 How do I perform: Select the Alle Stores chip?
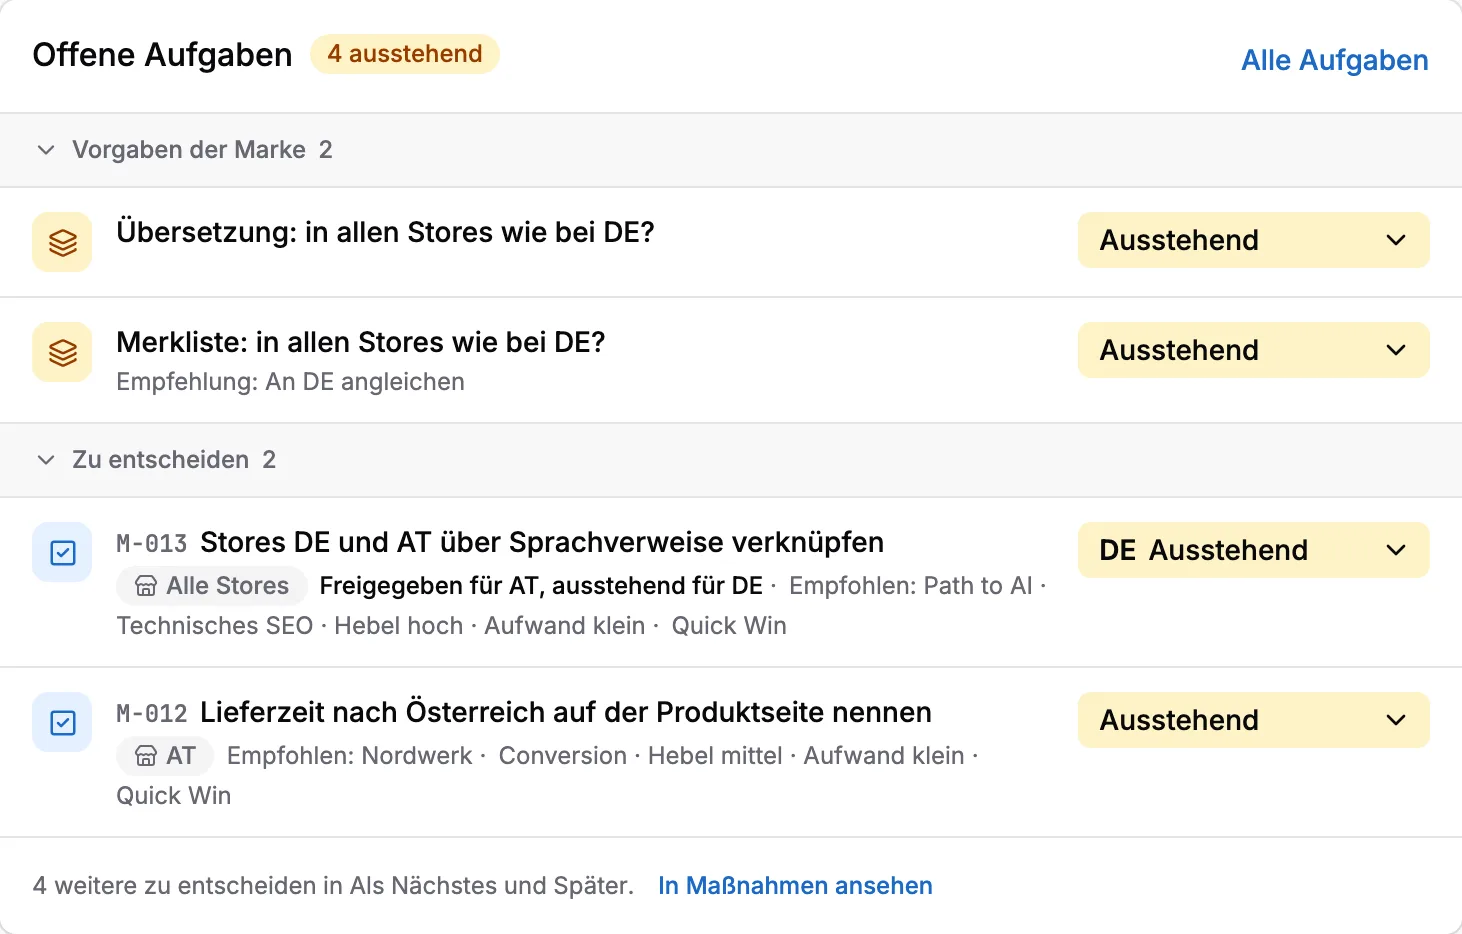[211, 586]
